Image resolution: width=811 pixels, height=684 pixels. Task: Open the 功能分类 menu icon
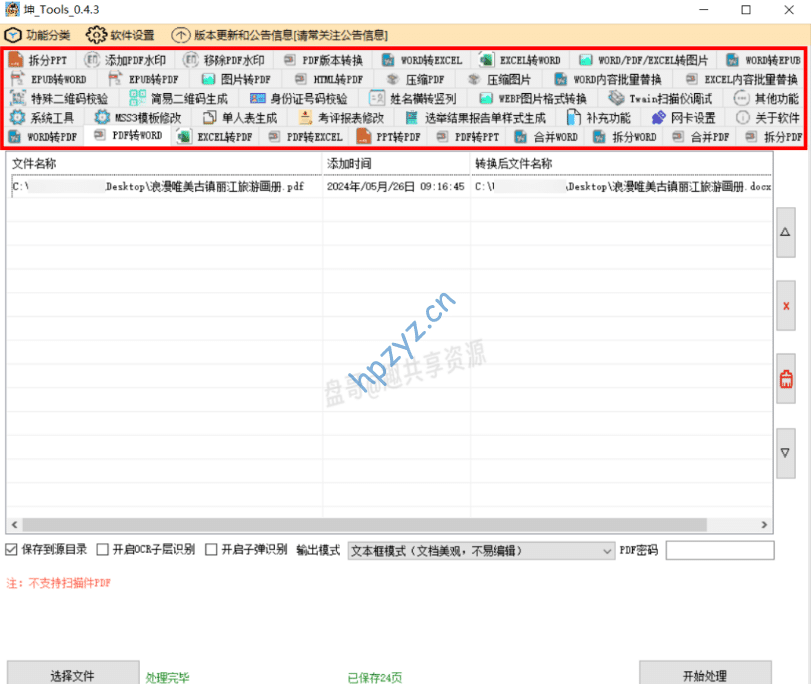point(15,35)
